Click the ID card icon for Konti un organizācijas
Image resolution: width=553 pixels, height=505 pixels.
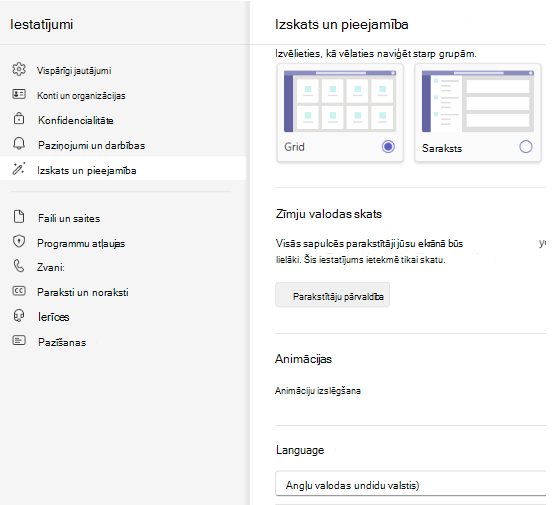tap(19, 94)
